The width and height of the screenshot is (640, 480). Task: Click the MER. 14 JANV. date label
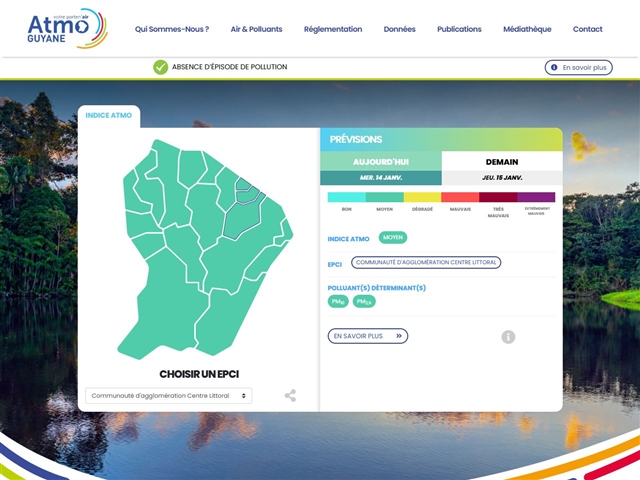(x=381, y=178)
